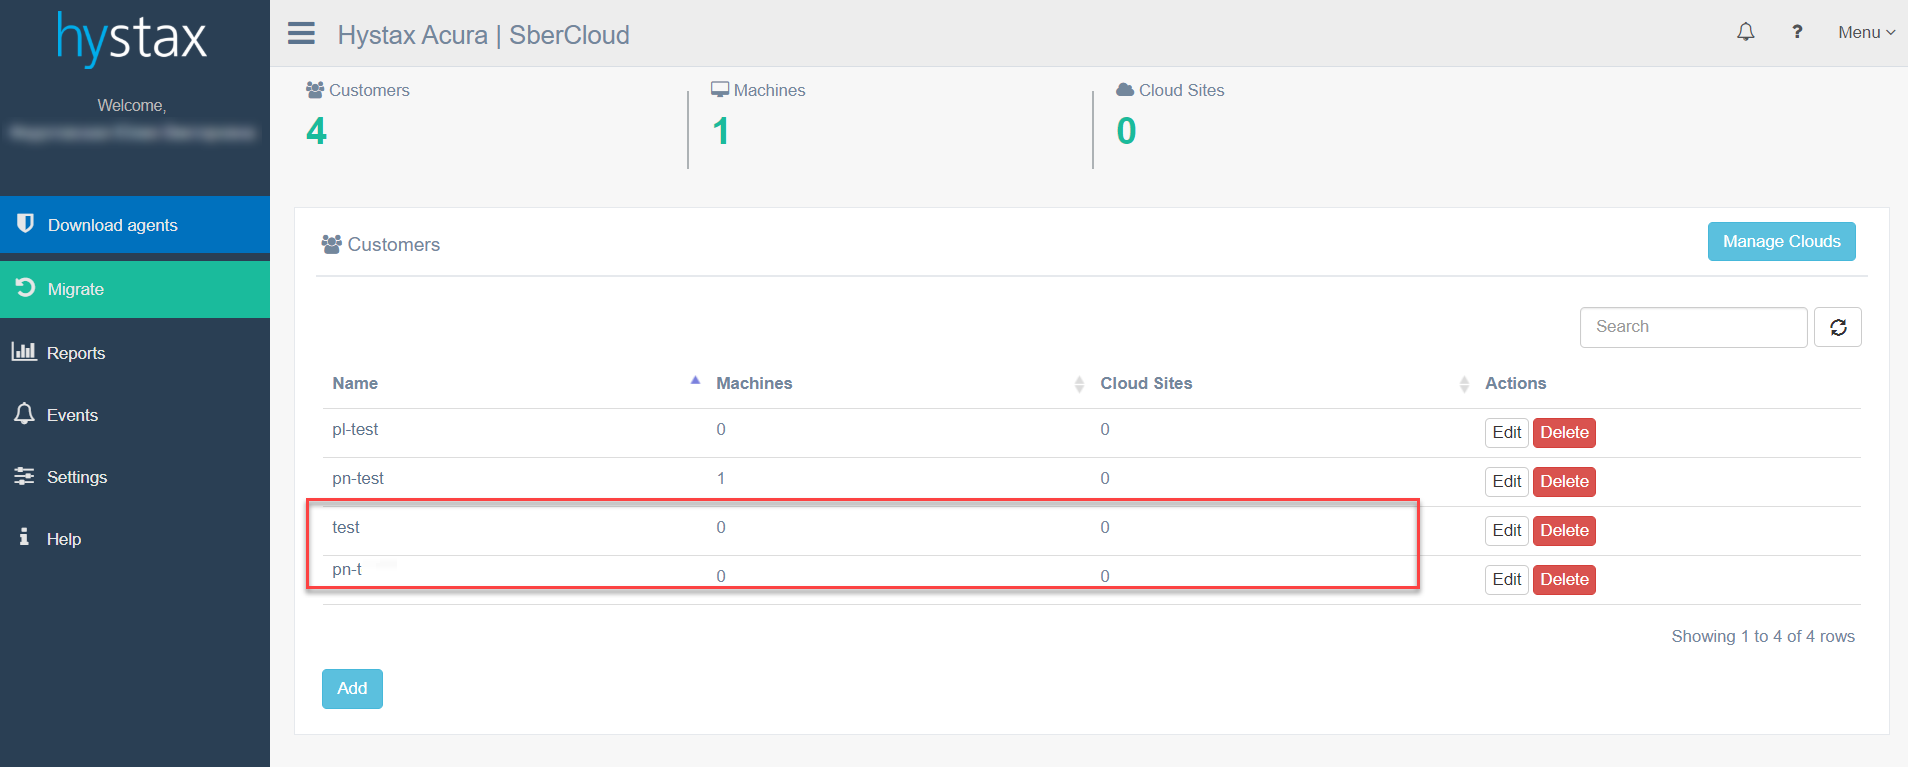Viewport: 1908px width, 767px height.
Task: Click the Help info icon
Action: click(x=24, y=537)
